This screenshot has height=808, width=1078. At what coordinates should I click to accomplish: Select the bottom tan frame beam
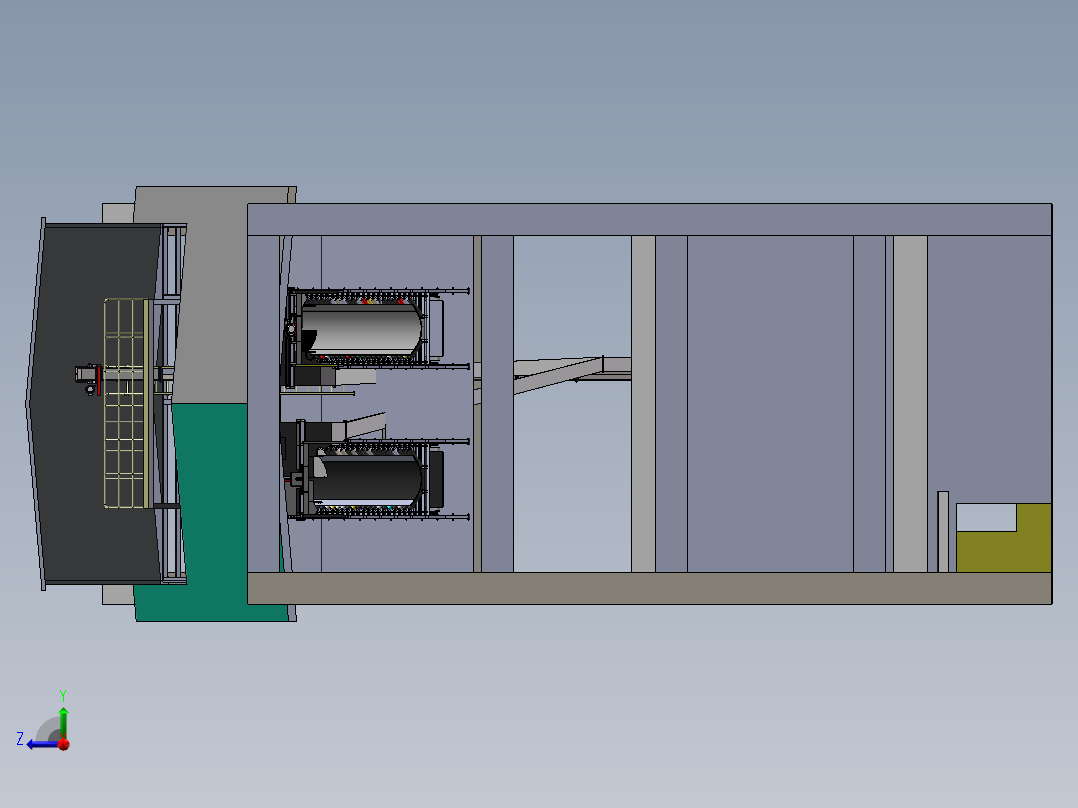650,589
